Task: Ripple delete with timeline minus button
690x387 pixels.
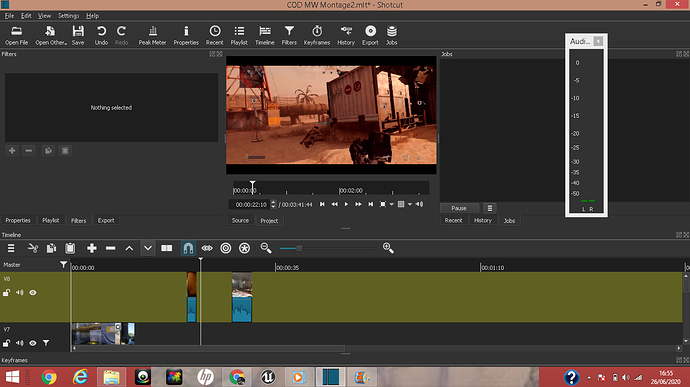Action: 110,248
